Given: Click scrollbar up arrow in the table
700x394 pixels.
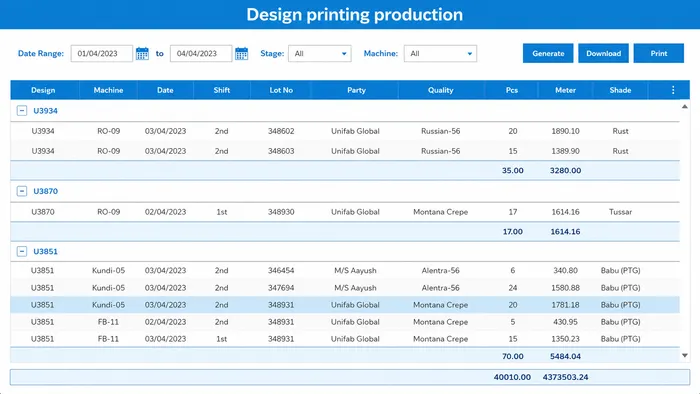Looking at the screenshot, I should pos(684,107).
